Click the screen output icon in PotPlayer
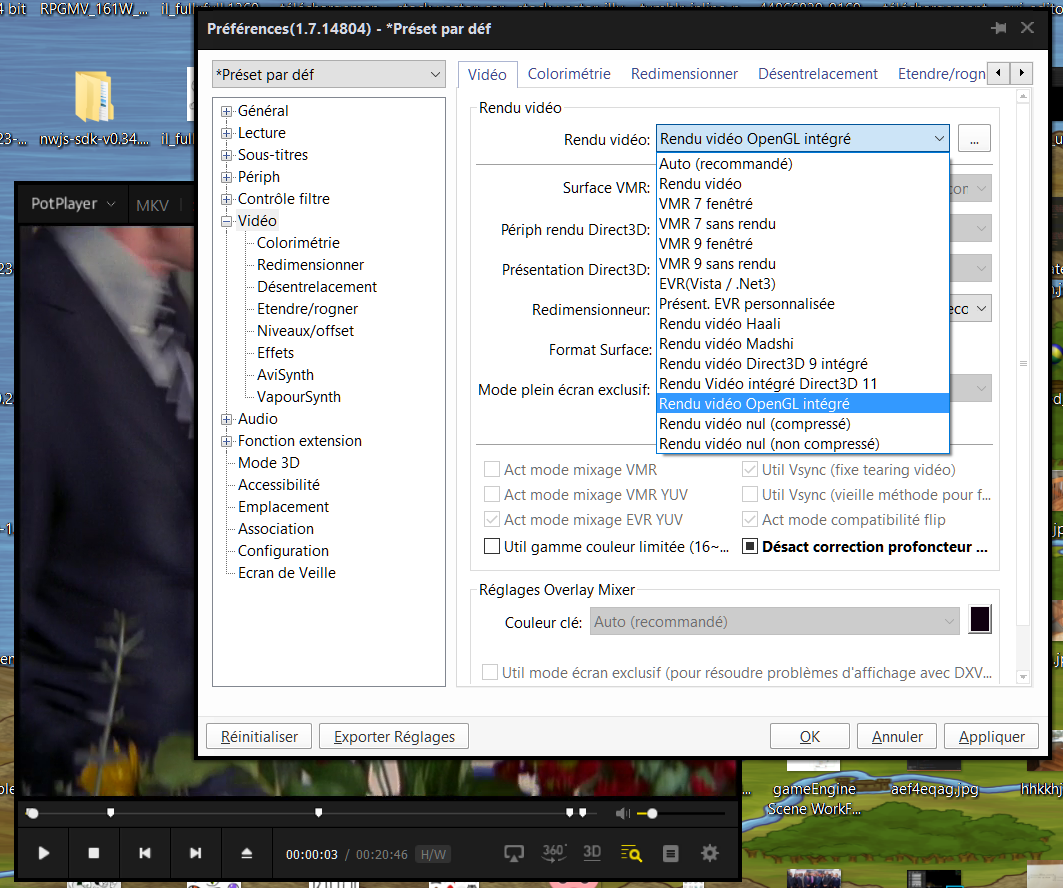This screenshot has width=1063, height=888. [514, 853]
